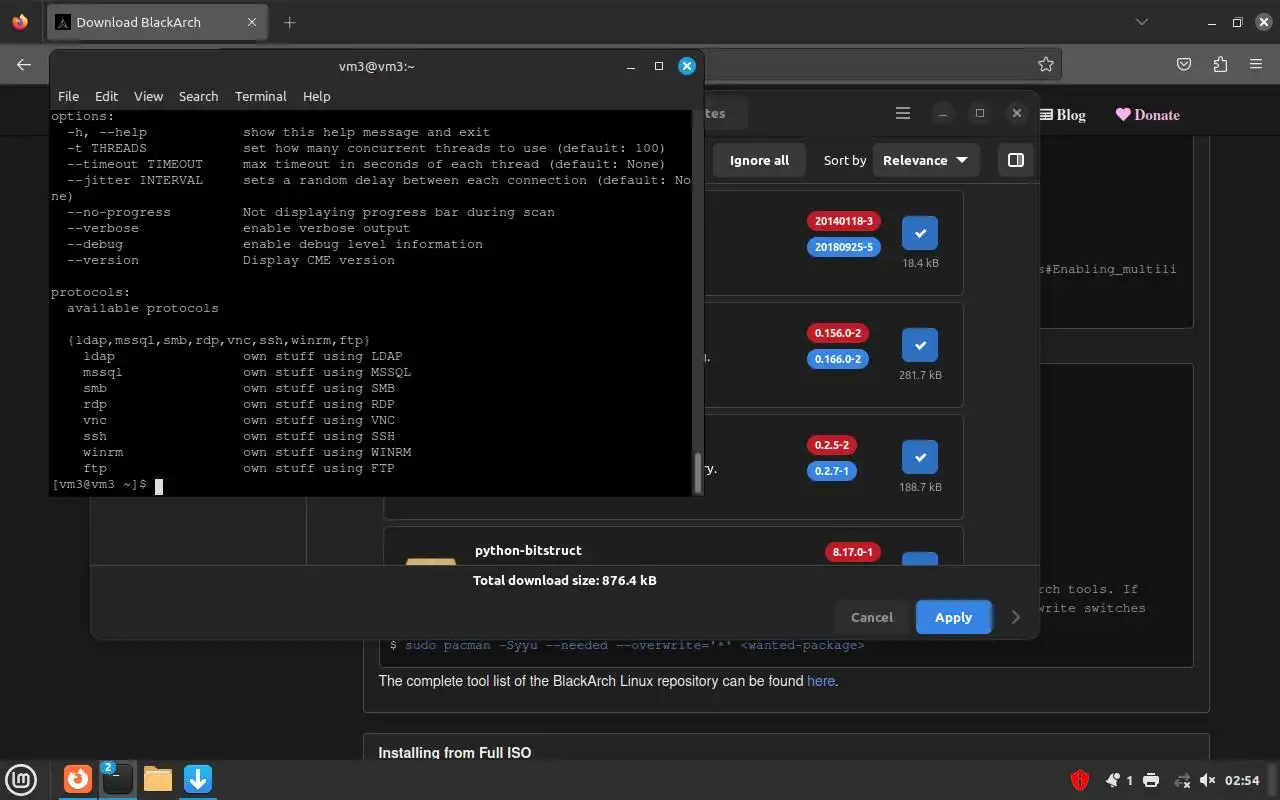Click the BlackArch favicon on the tab
Viewport: 1280px width, 800px height.
62,22
